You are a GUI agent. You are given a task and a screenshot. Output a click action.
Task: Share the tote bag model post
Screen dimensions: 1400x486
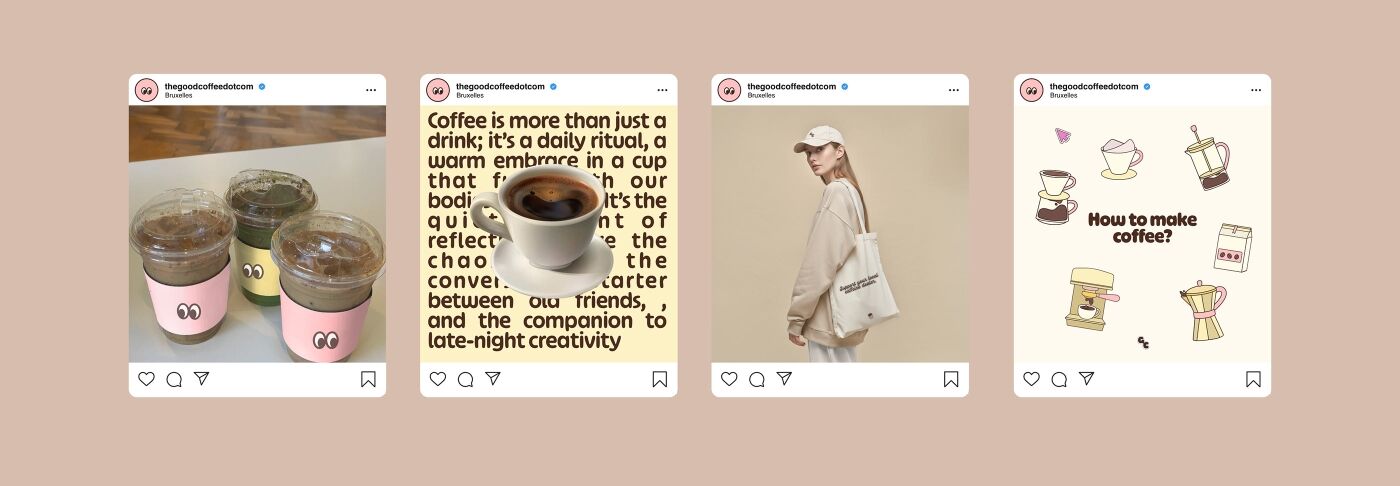(785, 379)
